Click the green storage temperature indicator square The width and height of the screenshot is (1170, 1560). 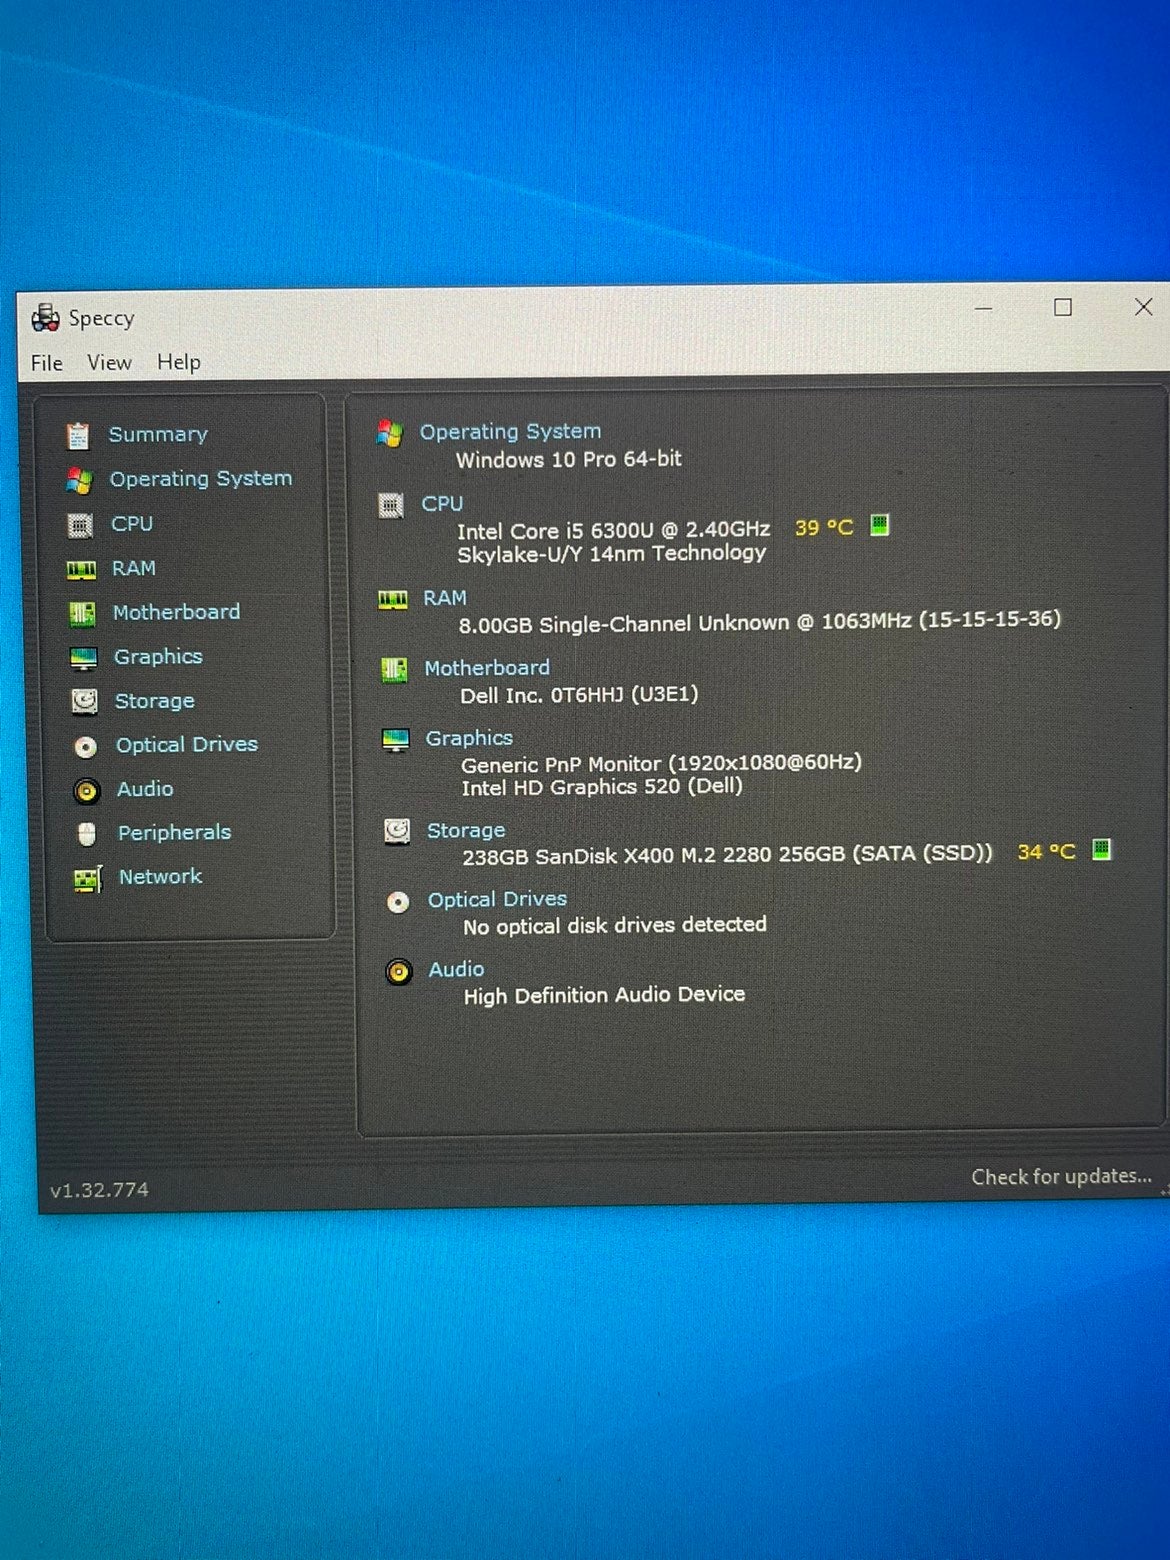coord(1101,850)
